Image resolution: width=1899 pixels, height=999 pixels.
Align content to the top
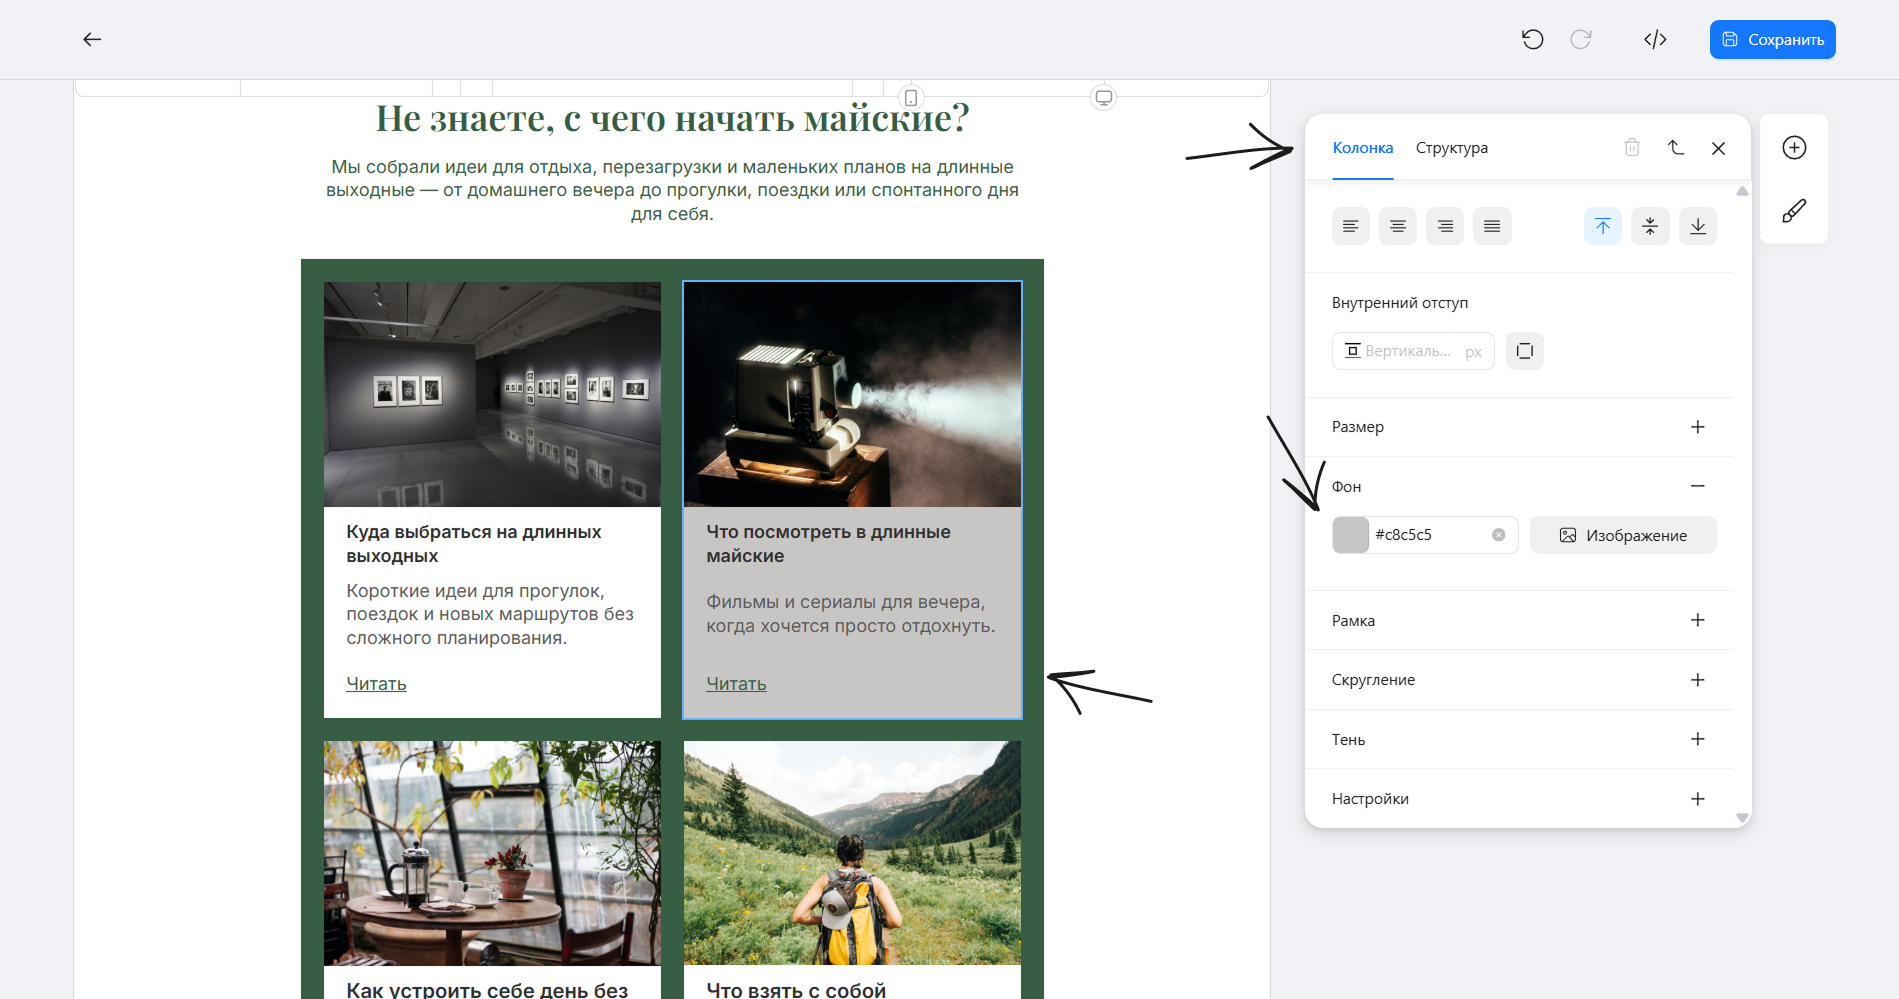1603,226
